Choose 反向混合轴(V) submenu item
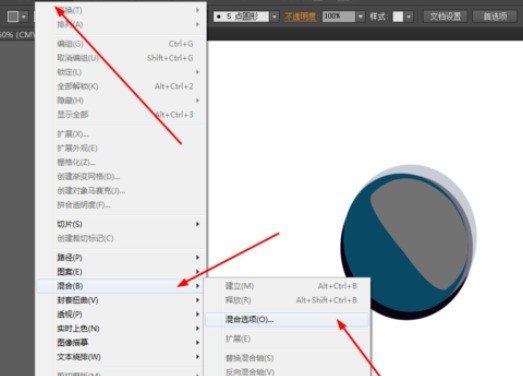Screen dimensions: 523x376 tap(287, 371)
